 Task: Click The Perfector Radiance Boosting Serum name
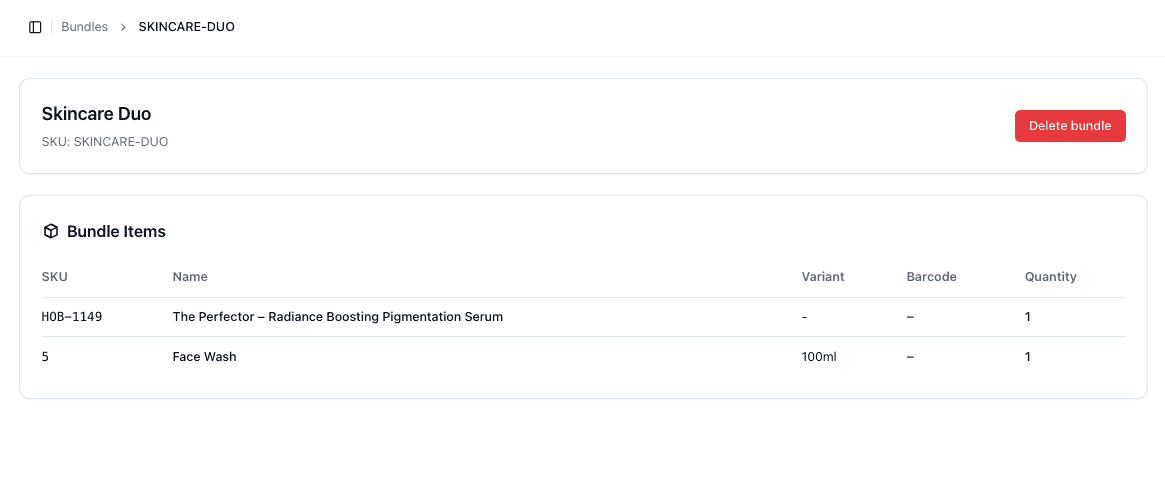337,317
